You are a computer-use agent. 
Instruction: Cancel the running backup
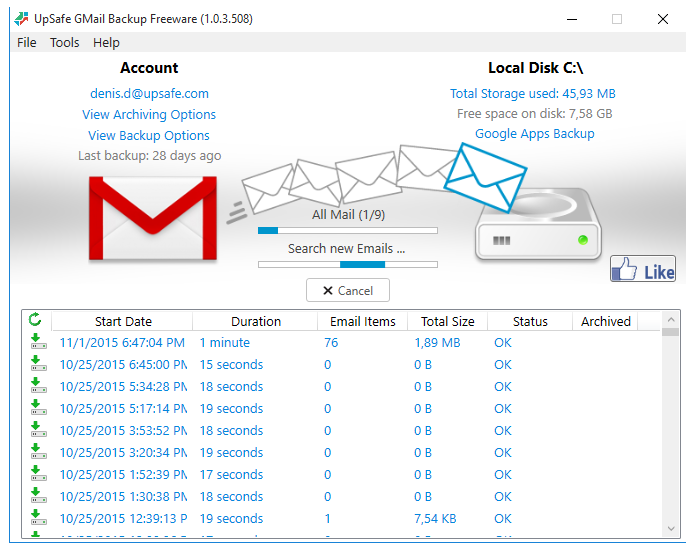click(348, 290)
